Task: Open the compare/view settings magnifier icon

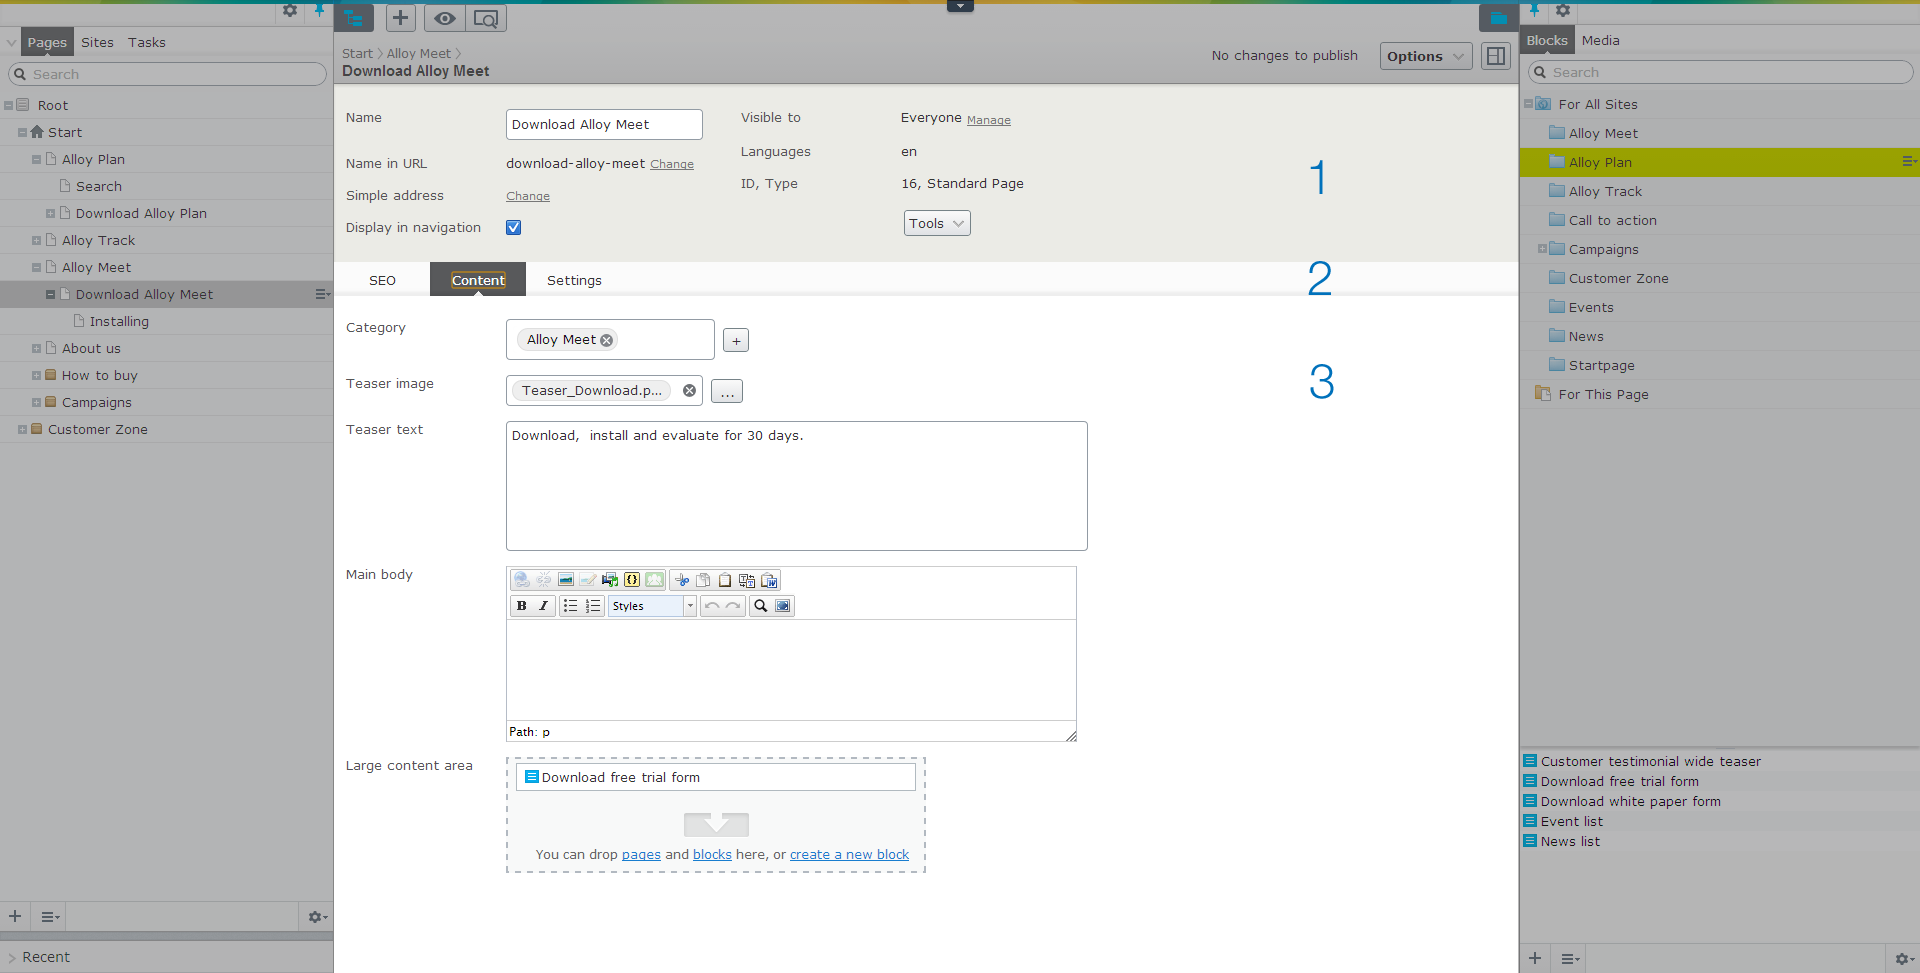Action: coord(485,18)
